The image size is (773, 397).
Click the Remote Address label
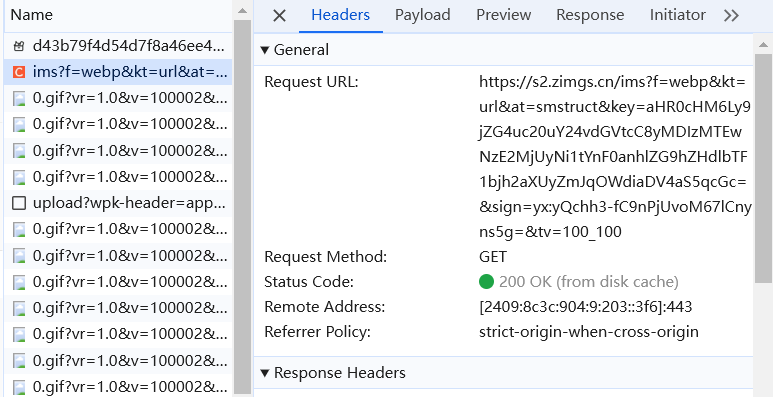point(324,307)
